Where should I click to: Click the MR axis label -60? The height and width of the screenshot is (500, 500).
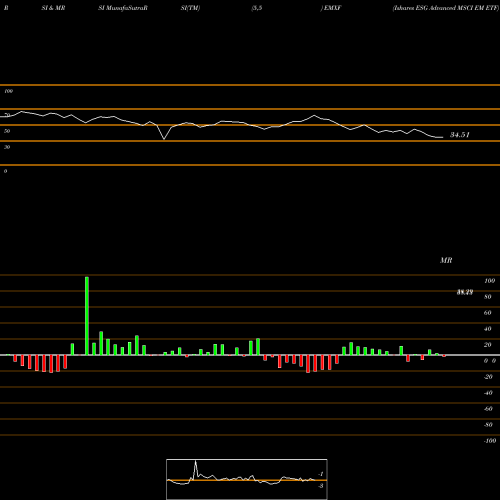tap(488, 409)
